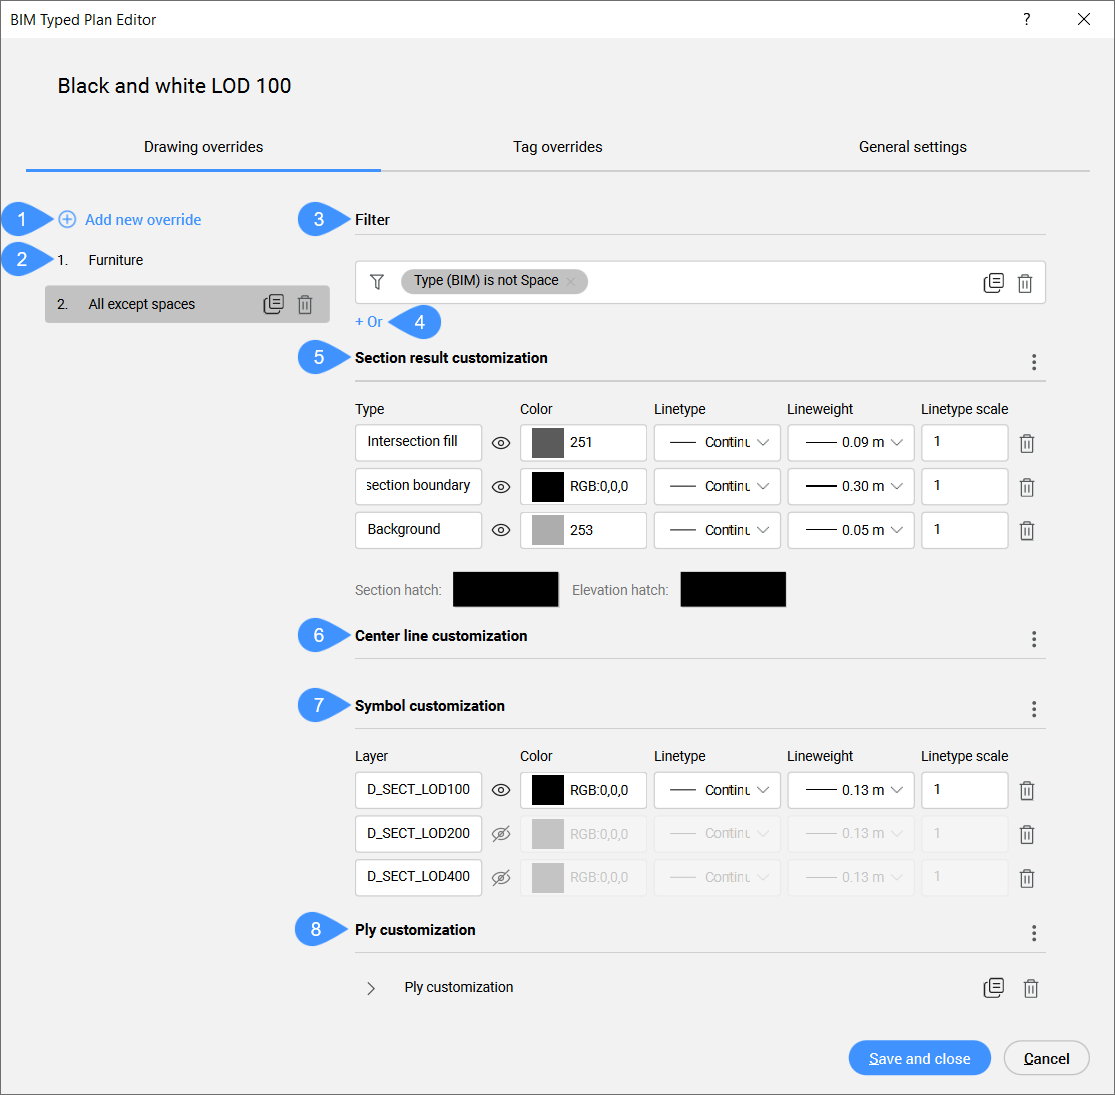Expand the Ply customization chevron
This screenshot has height=1095, width=1115.
click(x=371, y=988)
